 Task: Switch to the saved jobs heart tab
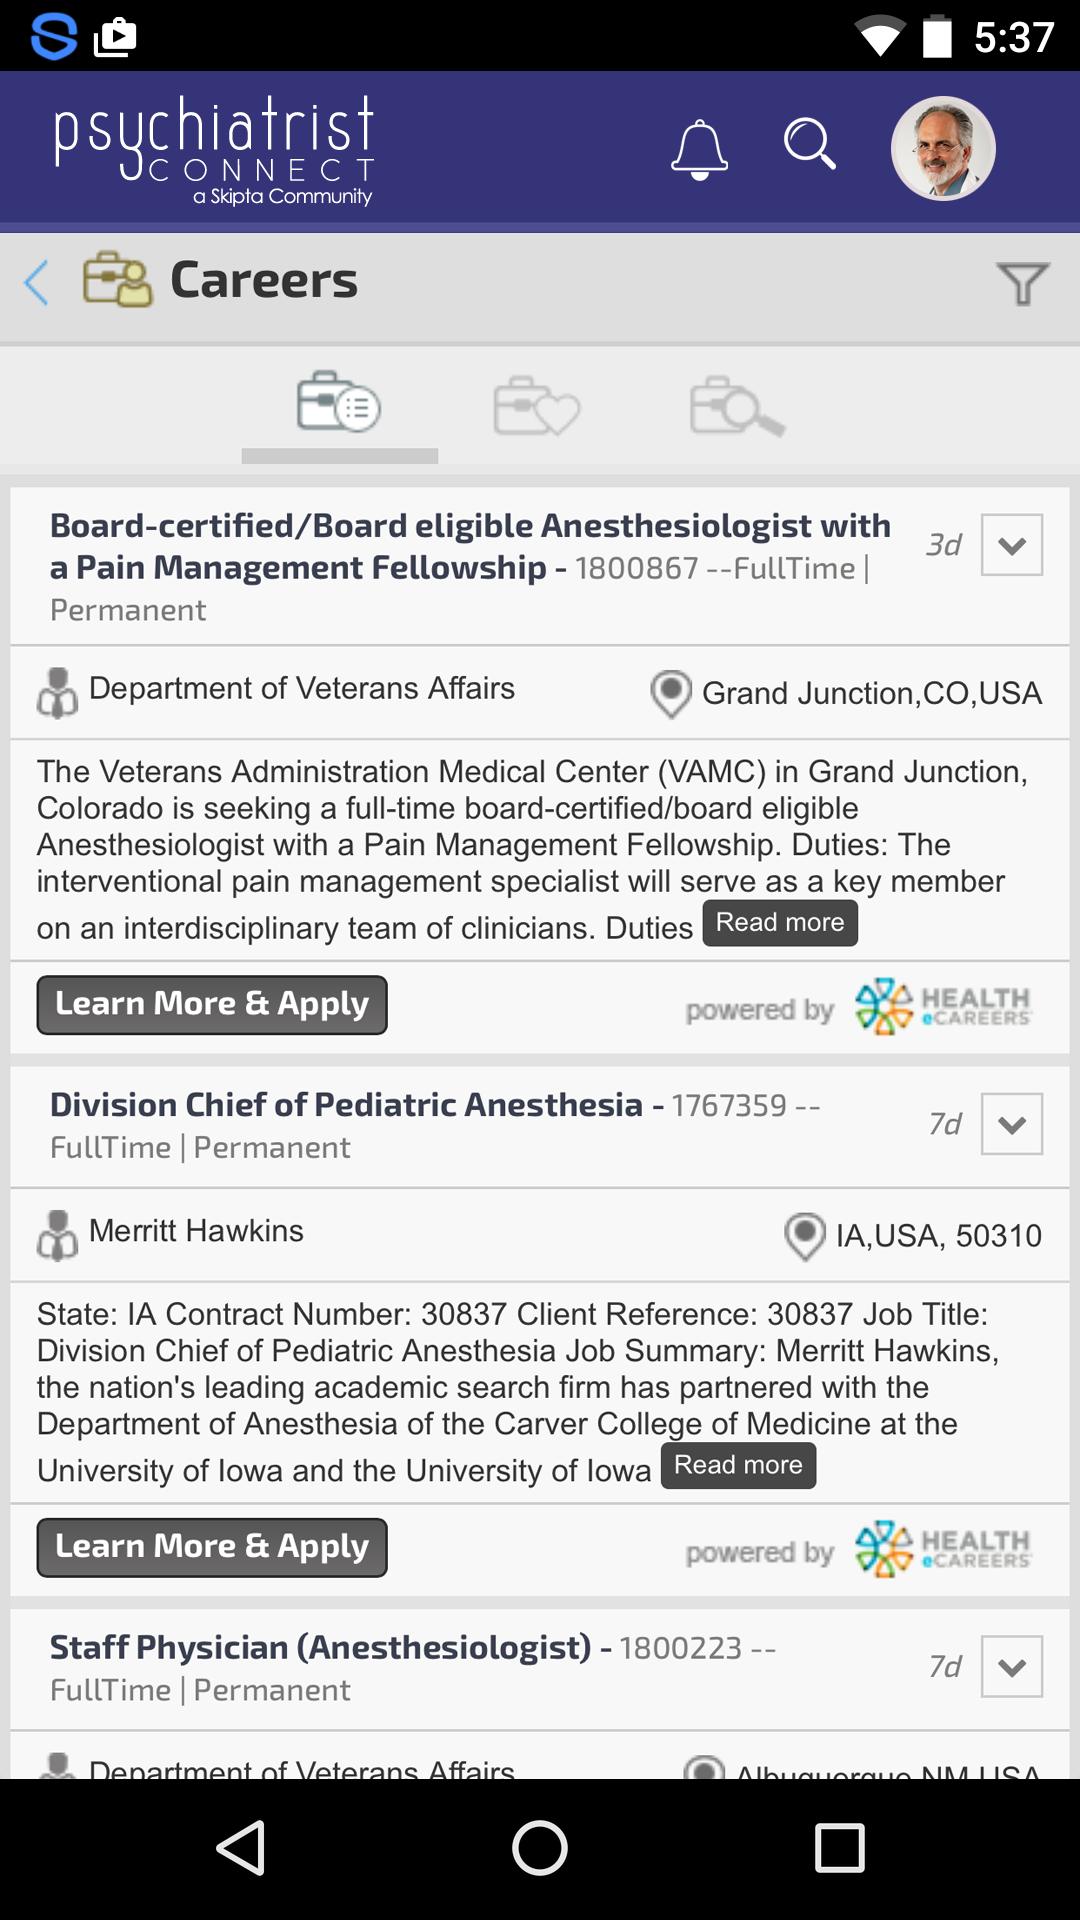[x=536, y=405]
